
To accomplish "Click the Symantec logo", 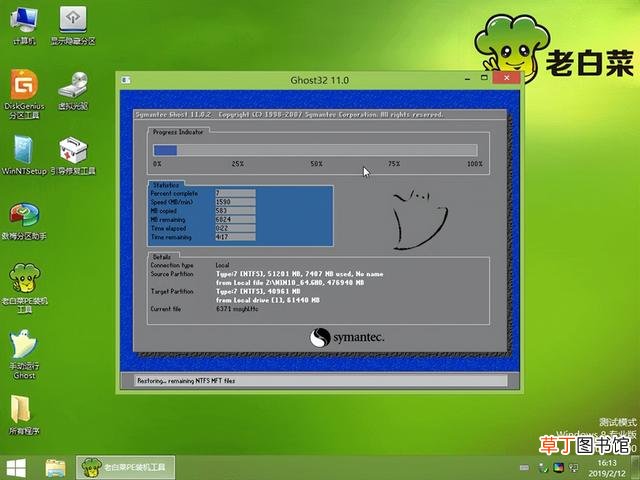I will [347, 338].
